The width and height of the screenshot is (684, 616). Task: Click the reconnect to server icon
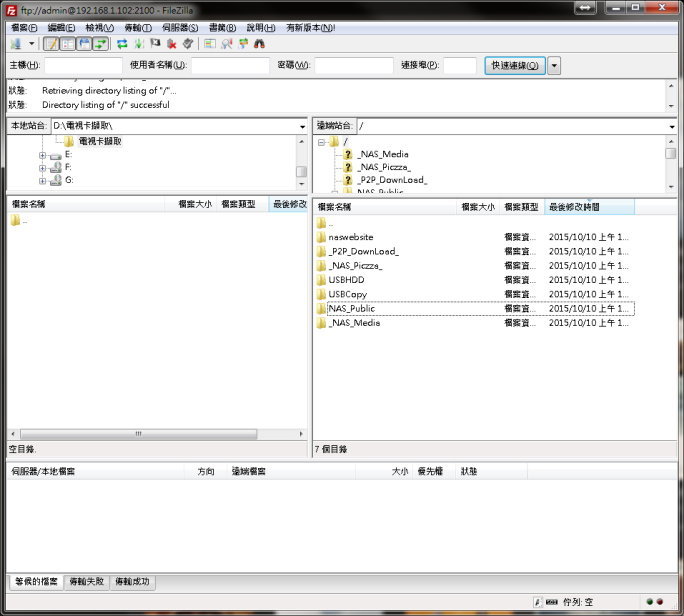tap(188, 44)
